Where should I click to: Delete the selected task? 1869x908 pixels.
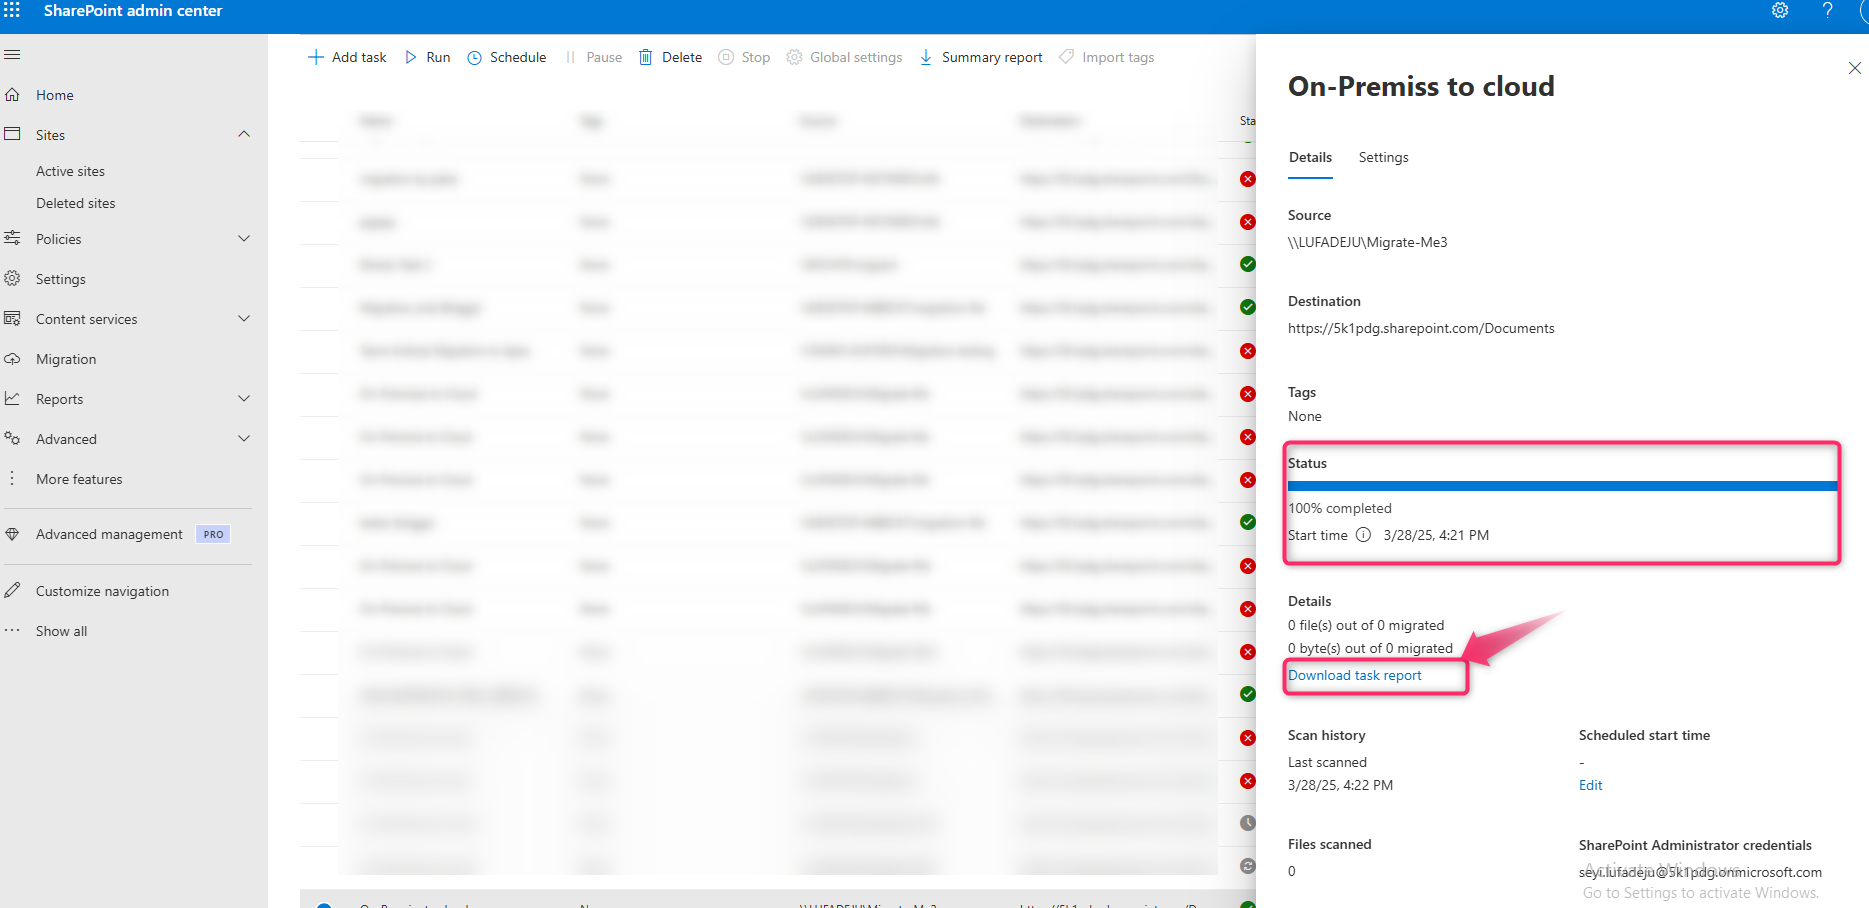pyautogui.click(x=670, y=57)
